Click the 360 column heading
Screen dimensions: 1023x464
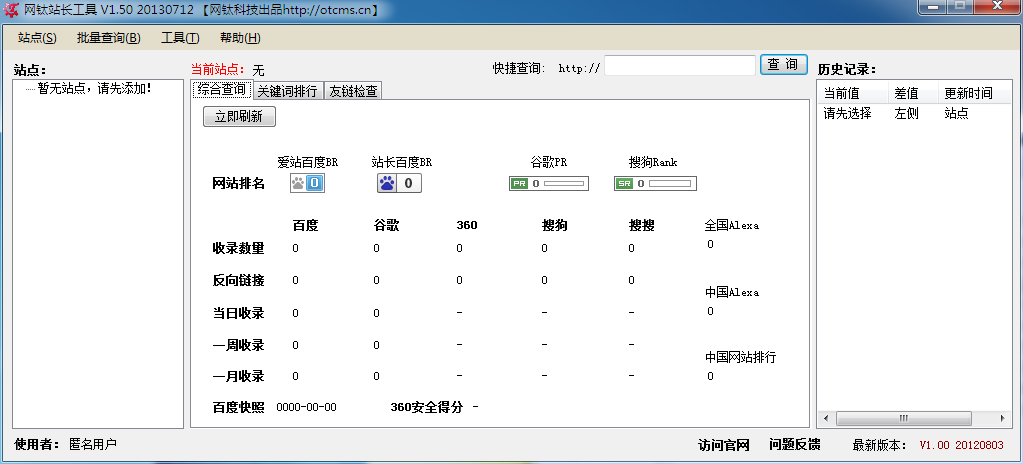pos(467,226)
